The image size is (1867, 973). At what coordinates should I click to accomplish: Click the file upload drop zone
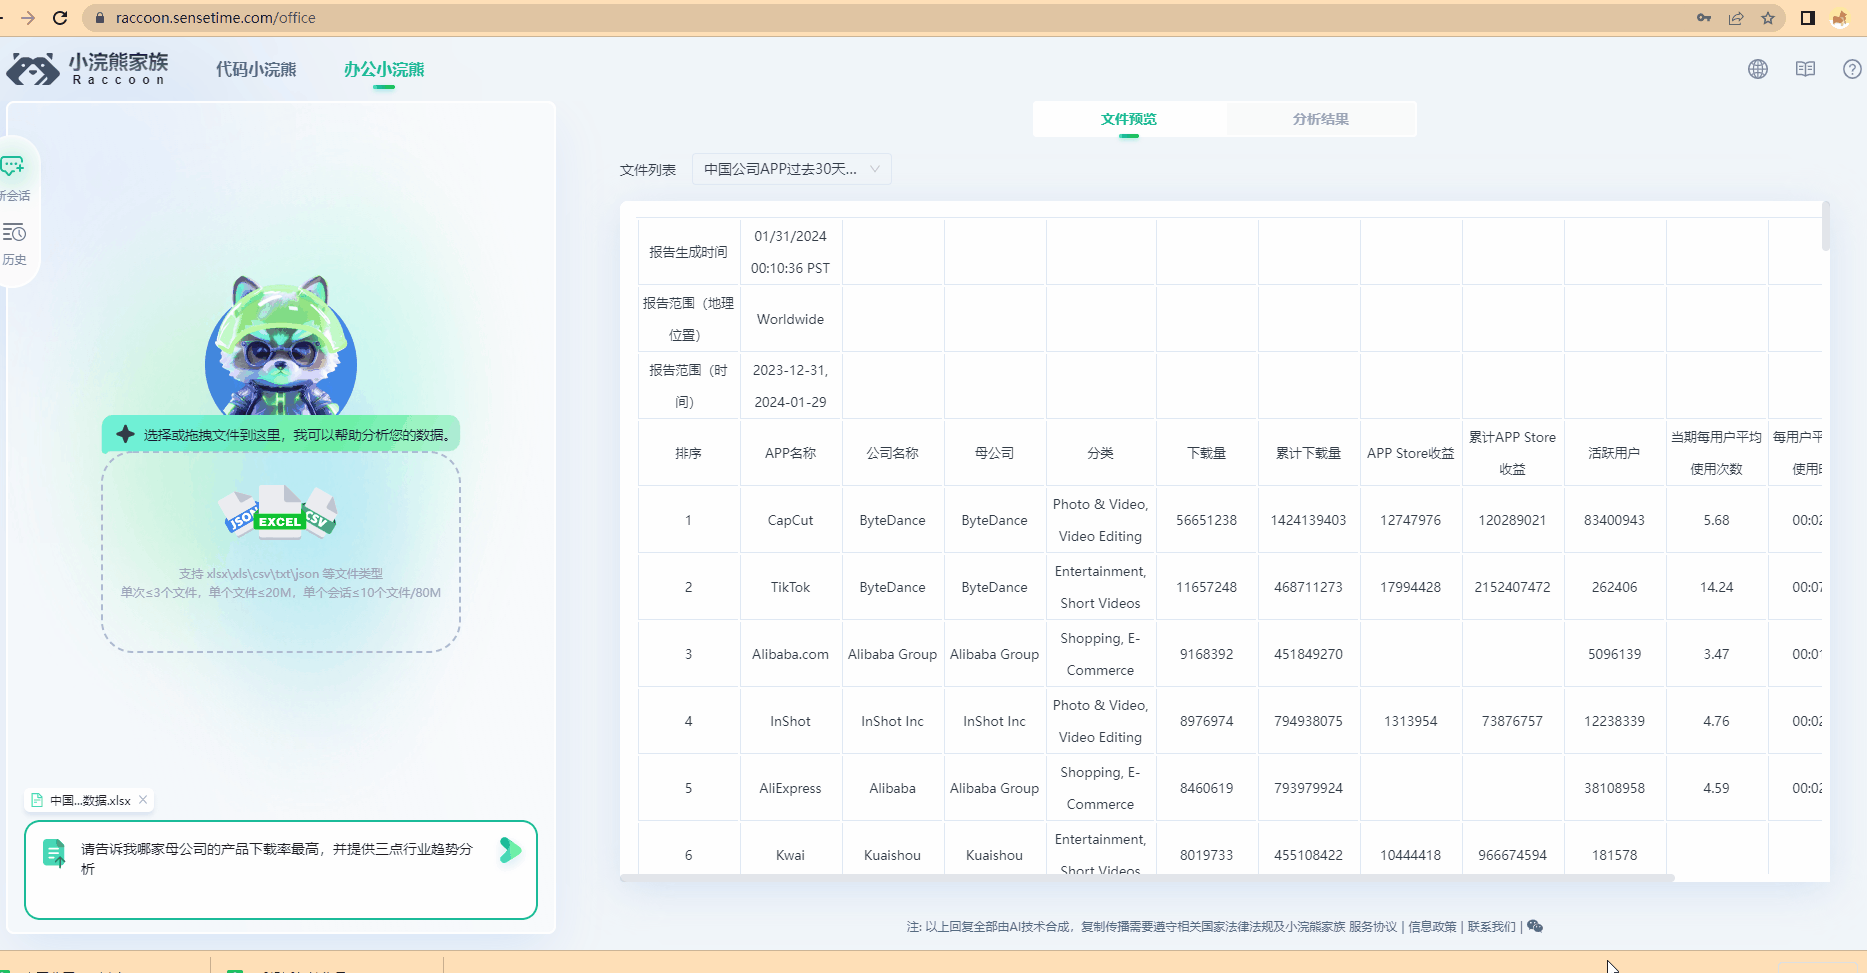pyautogui.click(x=281, y=552)
